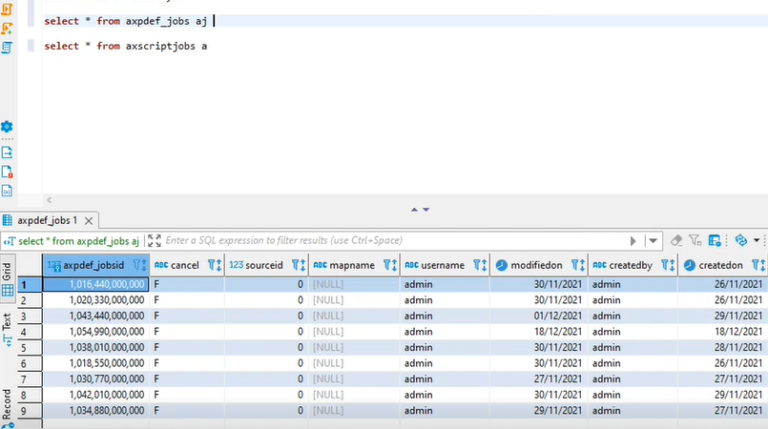Apply filter with the play arrow icon
Screen dimensions: 768x429
633,241
